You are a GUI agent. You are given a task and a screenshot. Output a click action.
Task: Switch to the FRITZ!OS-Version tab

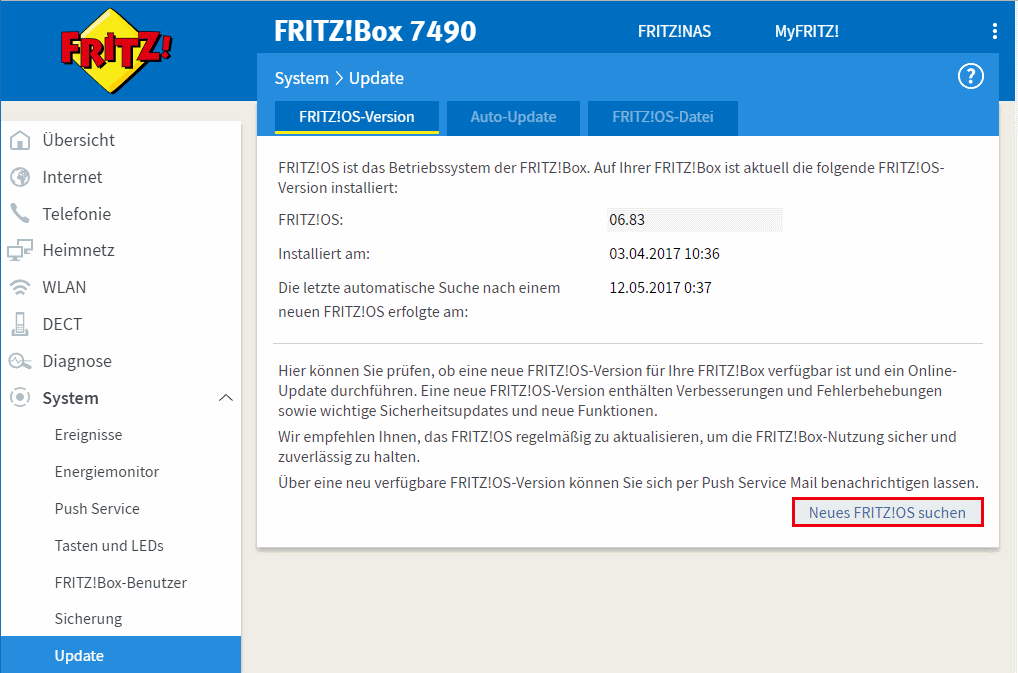356,117
